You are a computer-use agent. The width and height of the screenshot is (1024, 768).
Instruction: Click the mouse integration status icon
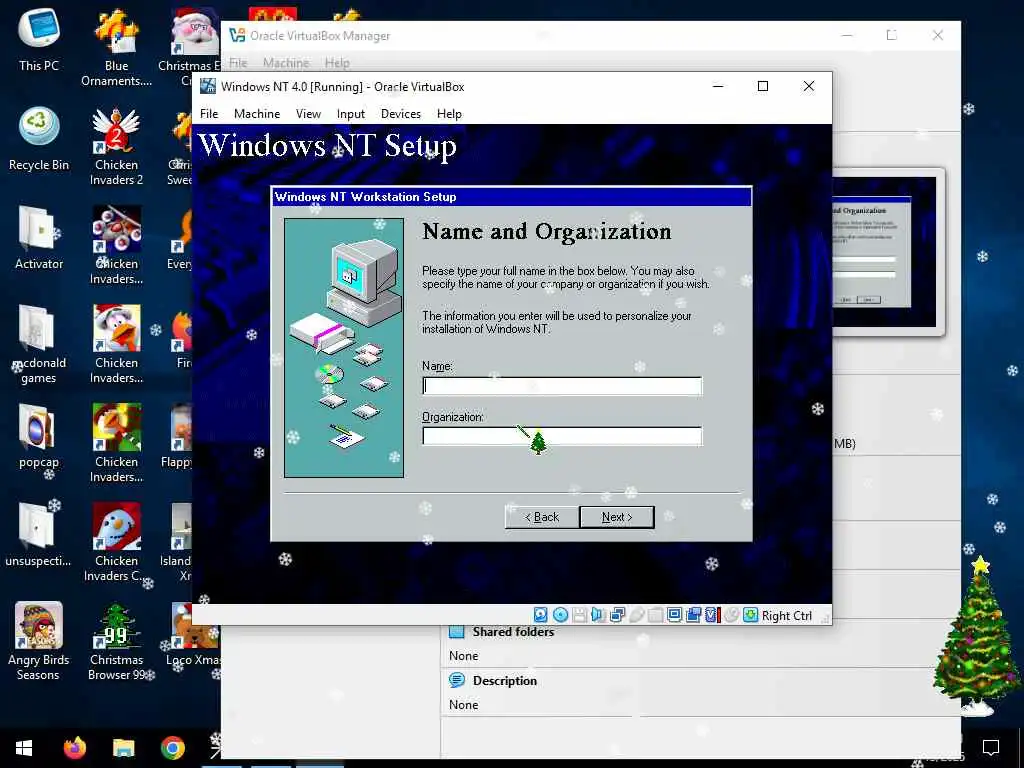(x=731, y=615)
